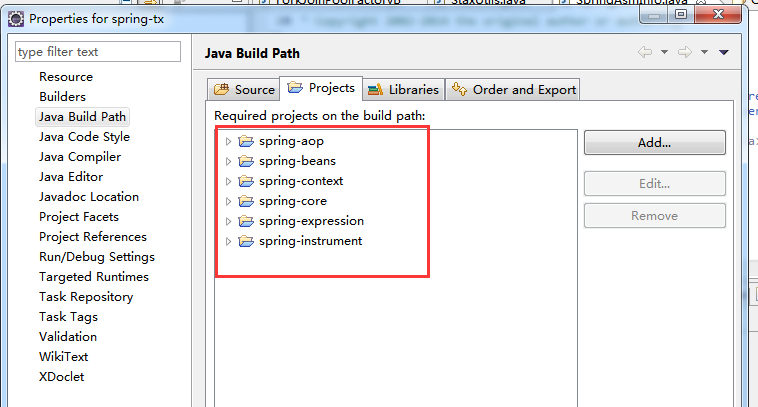The image size is (758, 407).
Task: Click the spring-aop folder icon
Action: point(246,141)
